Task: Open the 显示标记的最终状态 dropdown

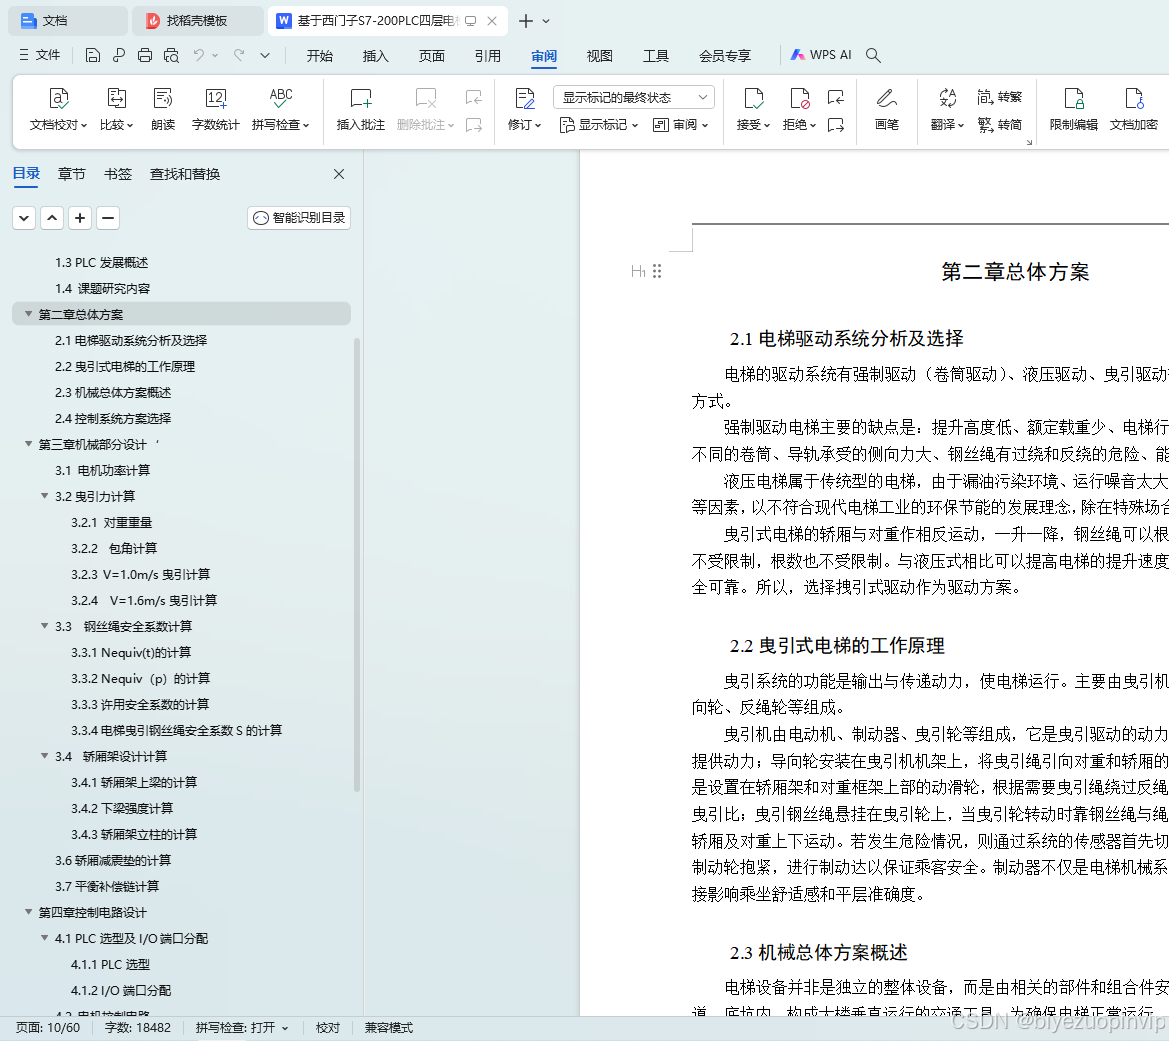Action: coord(634,97)
